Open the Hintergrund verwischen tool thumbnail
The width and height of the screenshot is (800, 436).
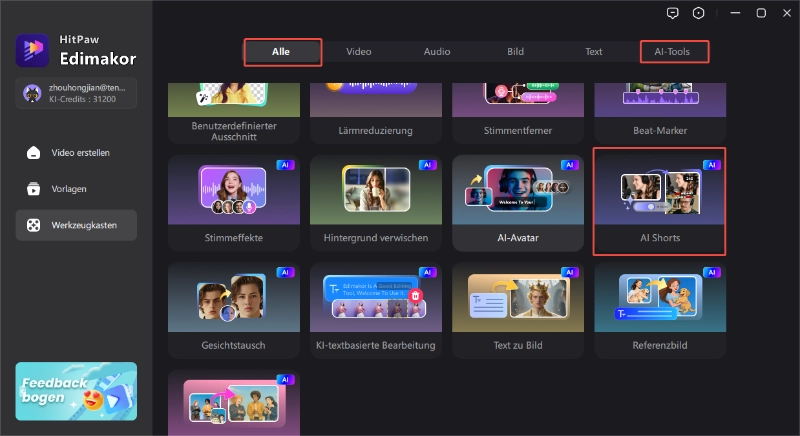pos(376,190)
